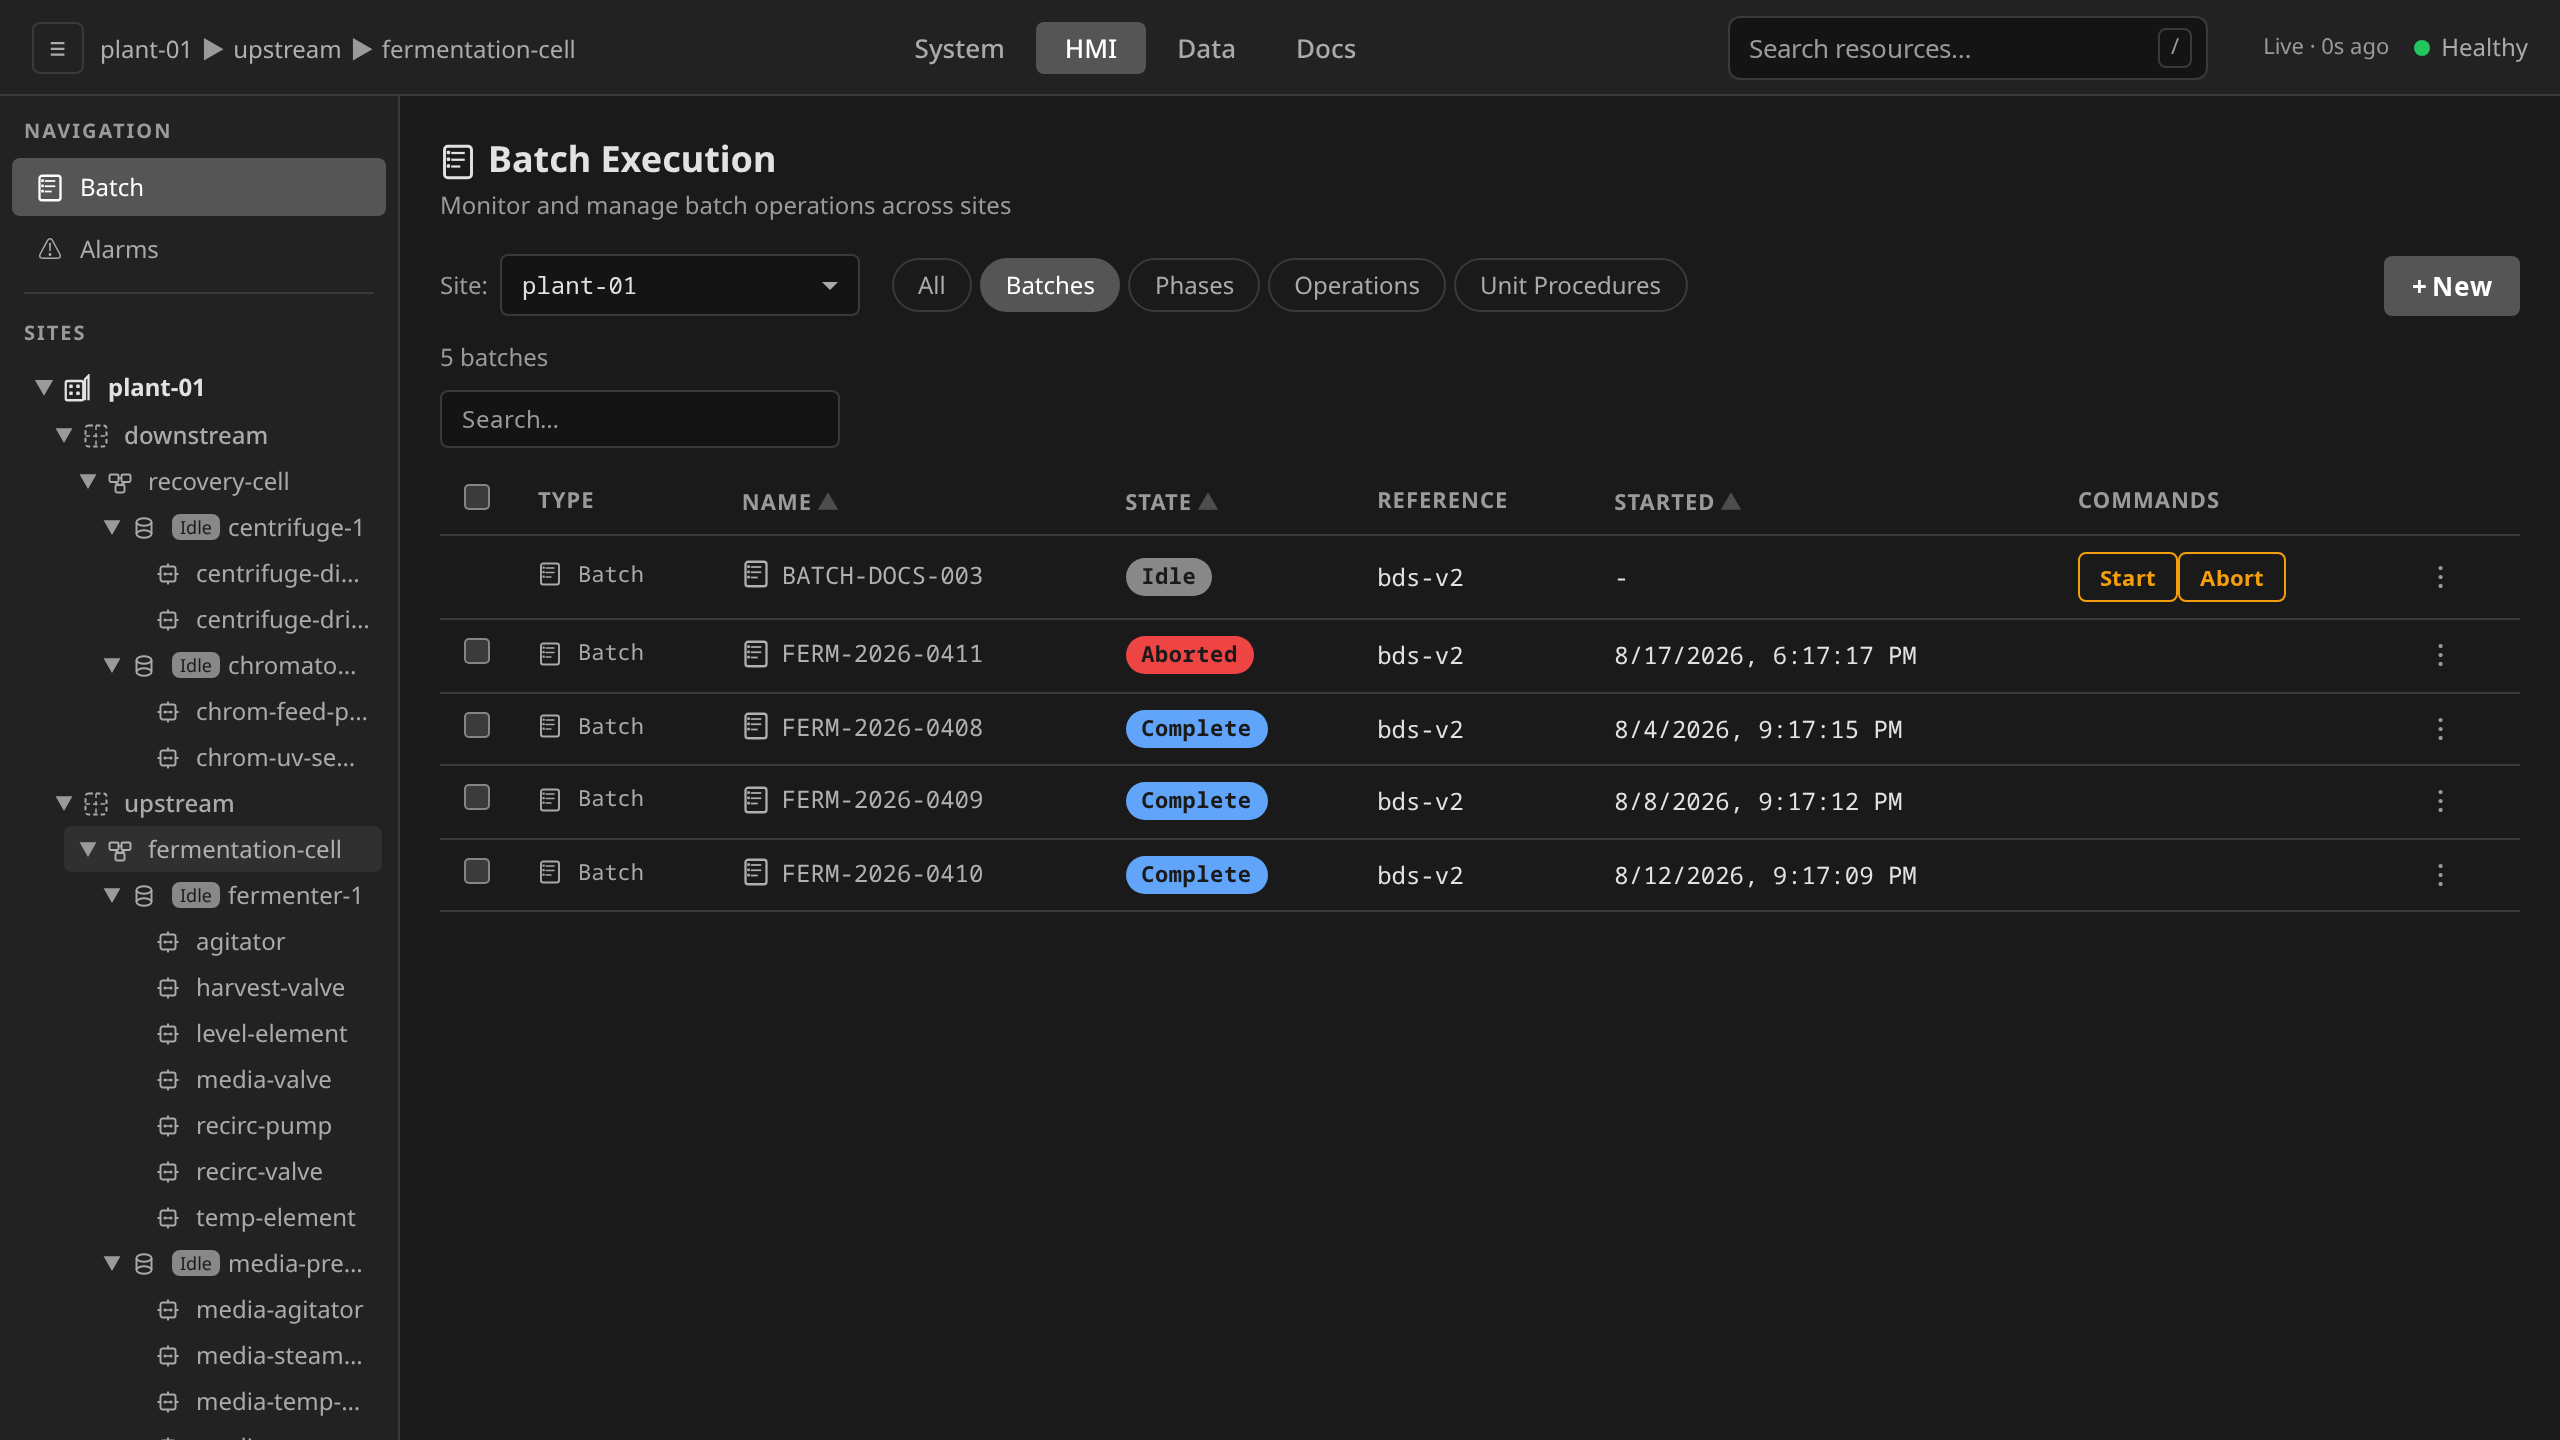The width and height of the screenshot is (2560, 1440).
Task: Click the centrifuge-1 unit icon
Action: [x=144, y=528]
